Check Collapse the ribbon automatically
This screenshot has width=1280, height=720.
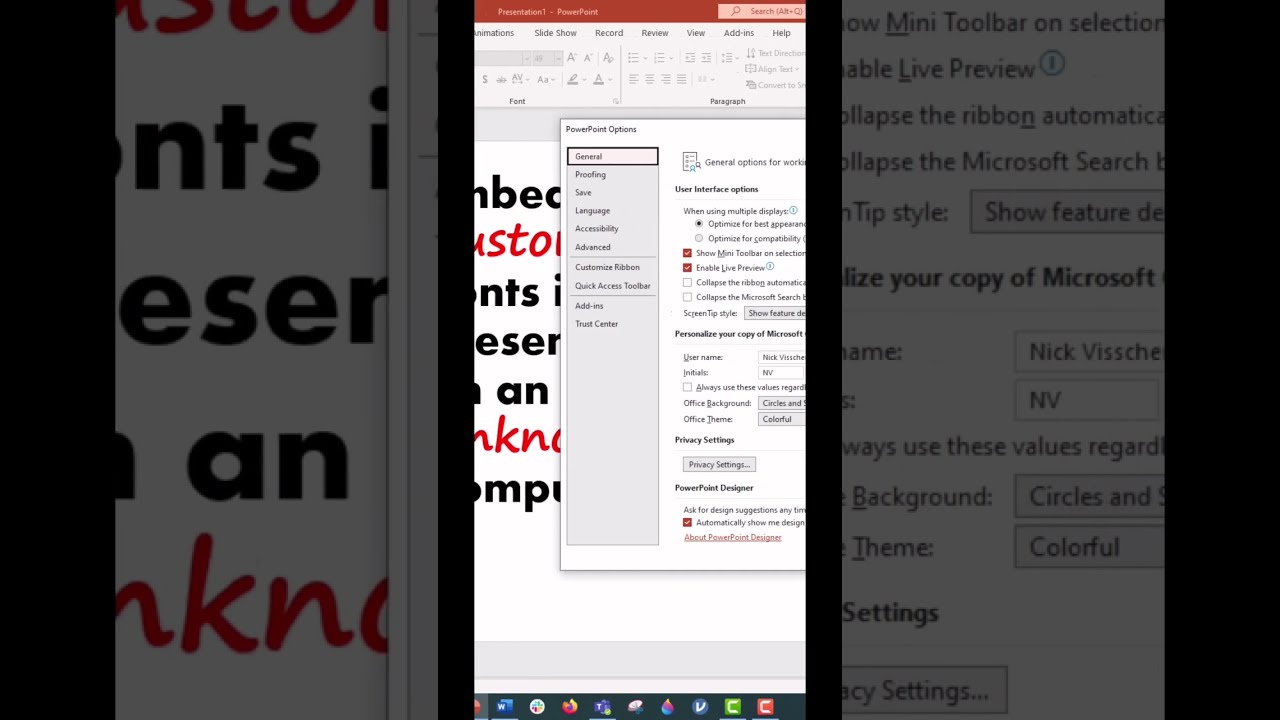point(687,283)
